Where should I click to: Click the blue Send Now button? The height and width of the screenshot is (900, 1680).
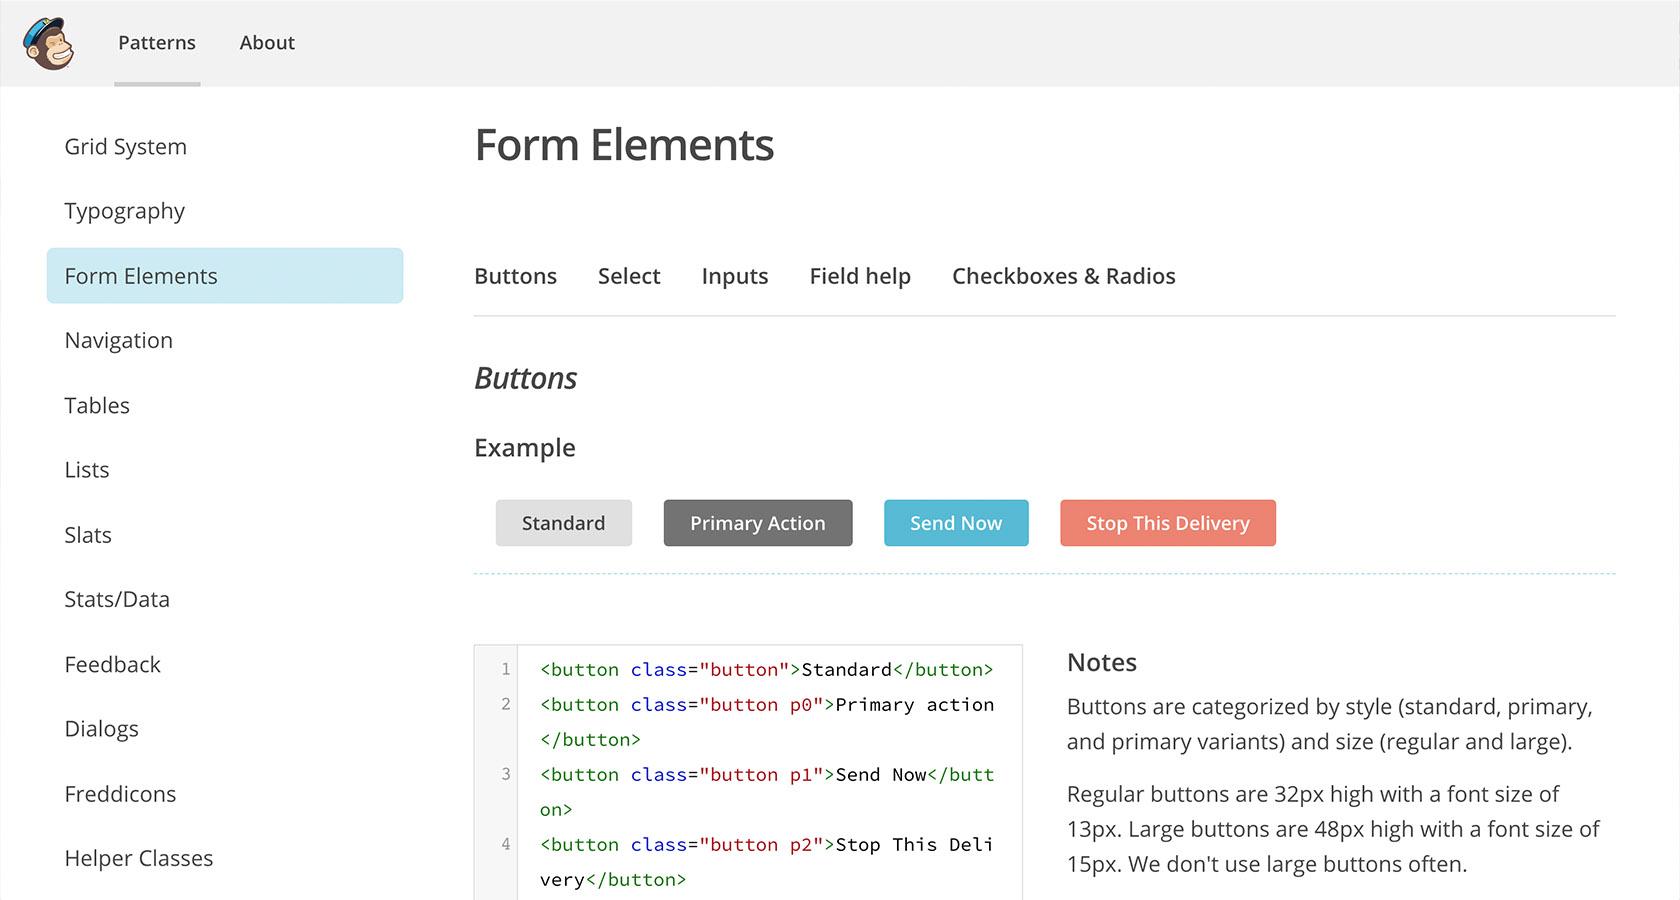(x=956, y=523)
